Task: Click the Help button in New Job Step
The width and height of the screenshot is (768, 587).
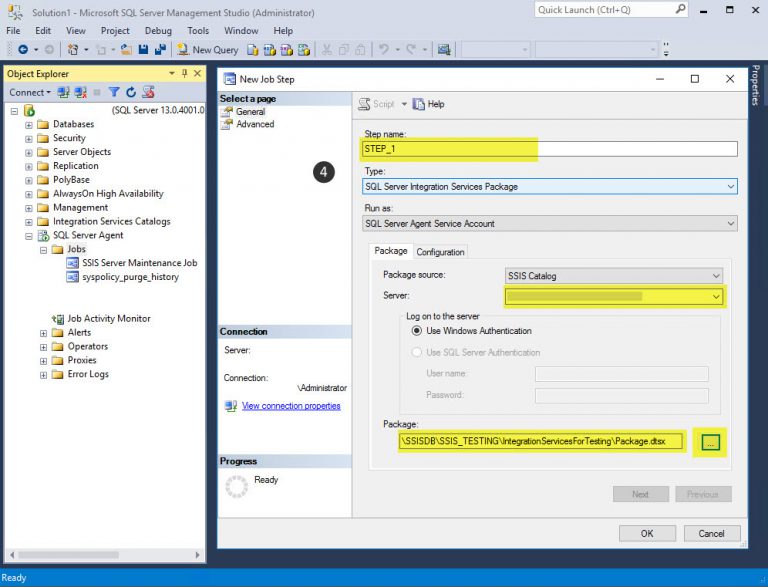Action: 429,104
